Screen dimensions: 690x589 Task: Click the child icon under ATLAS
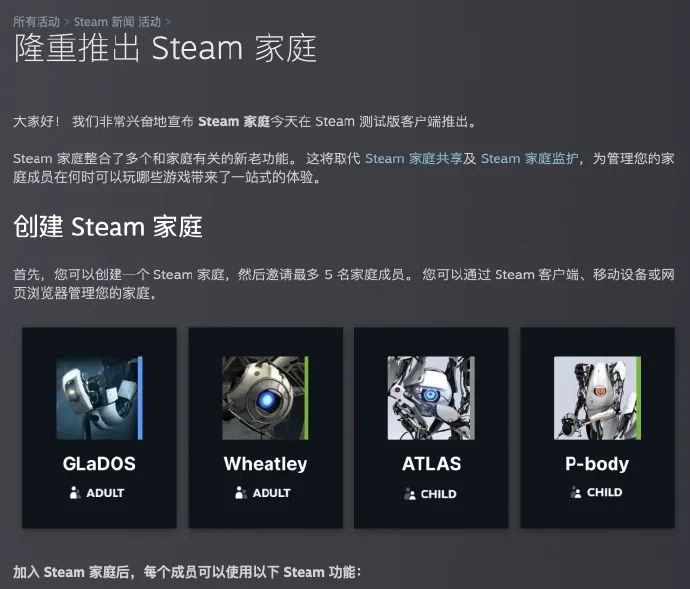[409, 494]
